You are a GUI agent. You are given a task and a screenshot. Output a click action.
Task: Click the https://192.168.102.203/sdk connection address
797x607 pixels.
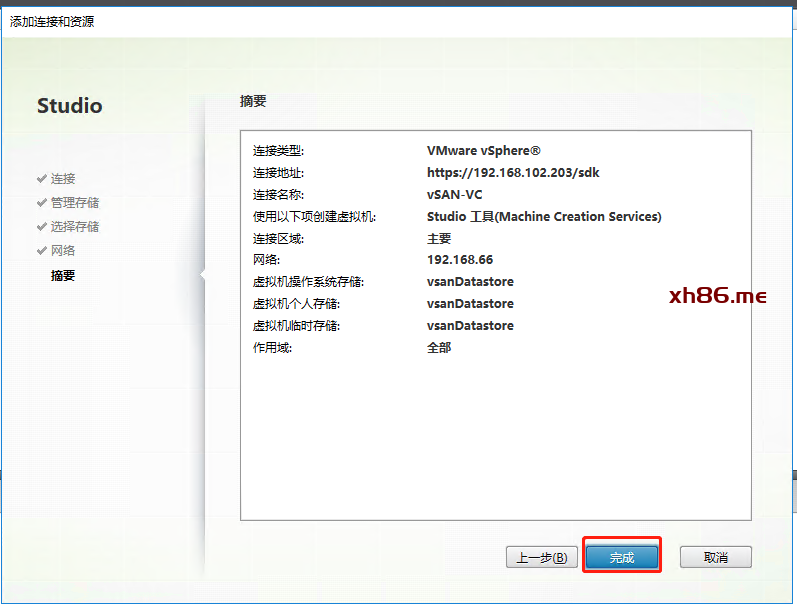513,172
